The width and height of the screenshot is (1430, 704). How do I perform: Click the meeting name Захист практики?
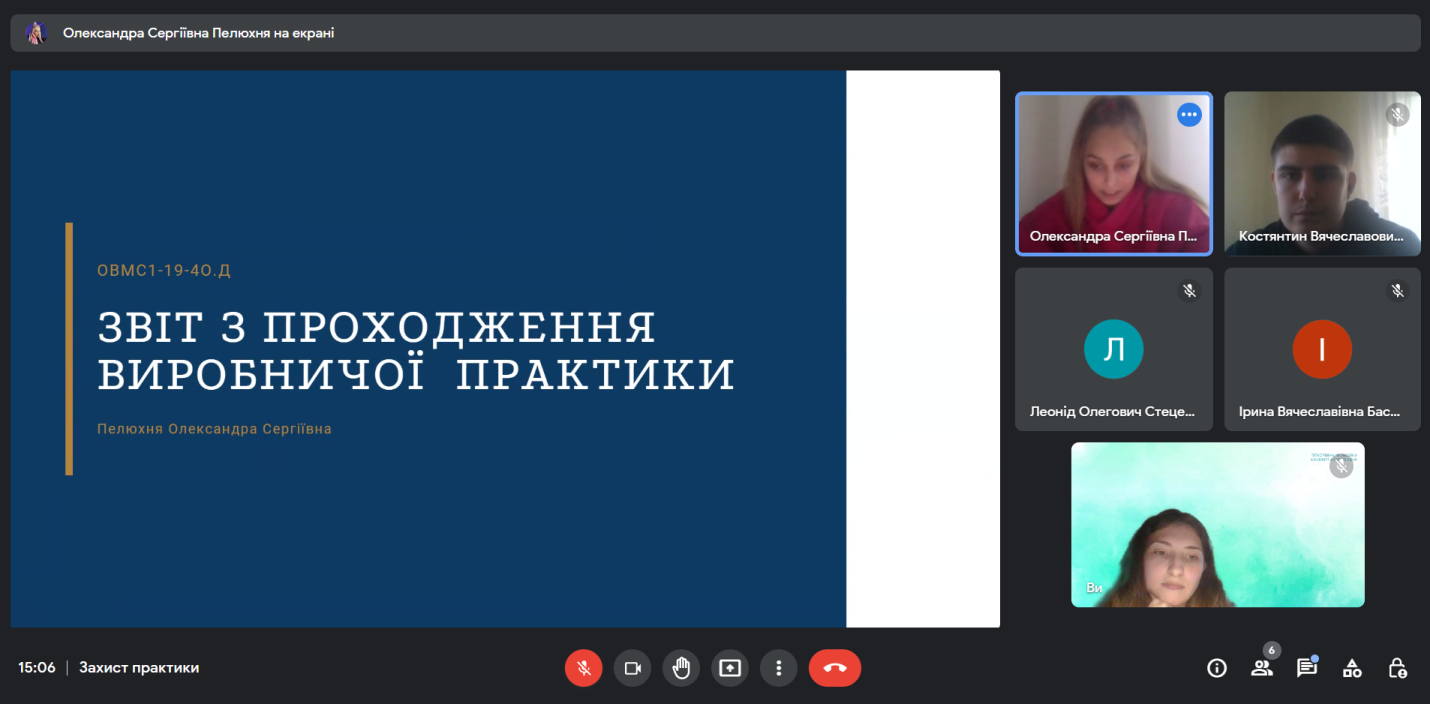pos(139,668)
